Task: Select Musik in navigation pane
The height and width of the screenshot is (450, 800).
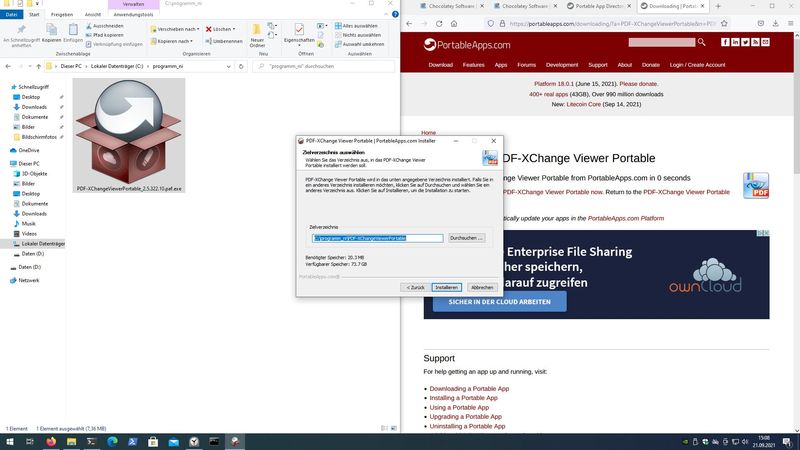Action: pyautogui.click(x=28, y=223)
